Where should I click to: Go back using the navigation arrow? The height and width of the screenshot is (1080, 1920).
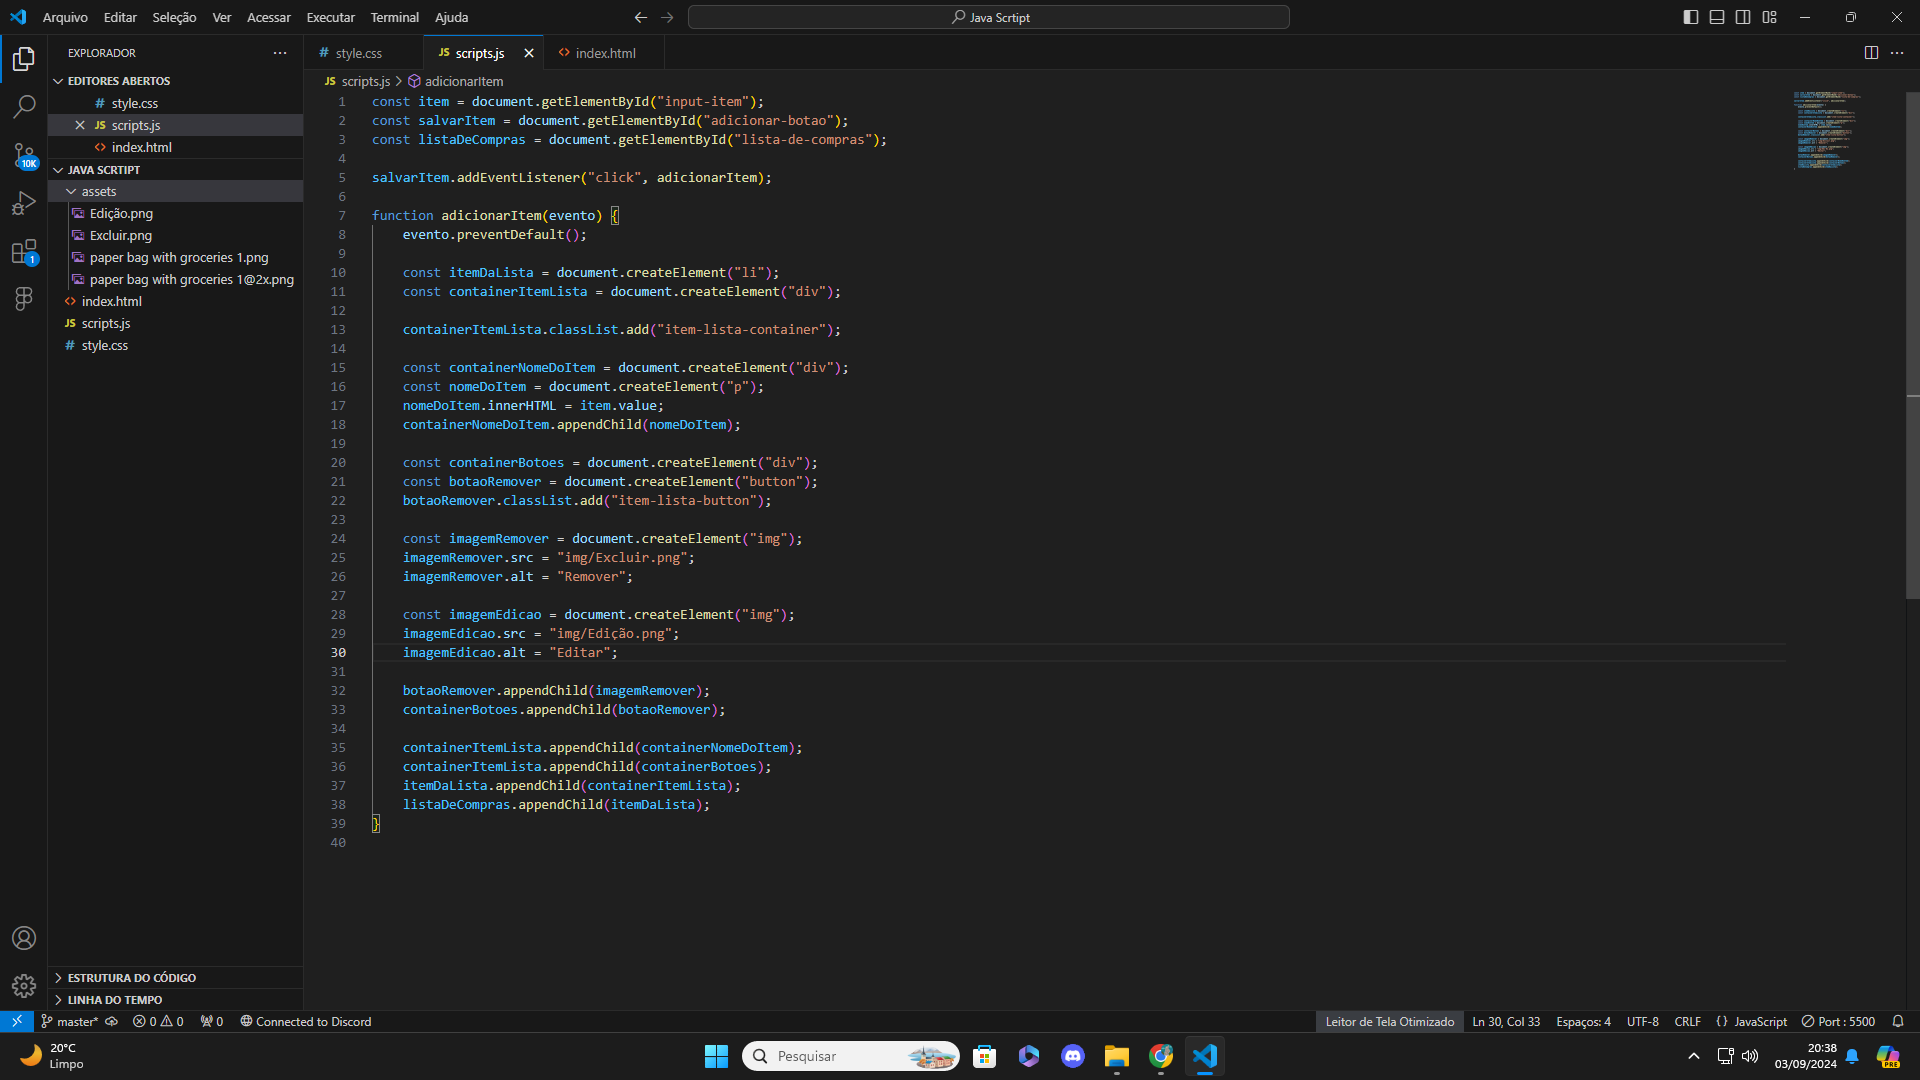click(x=641, y=17)
